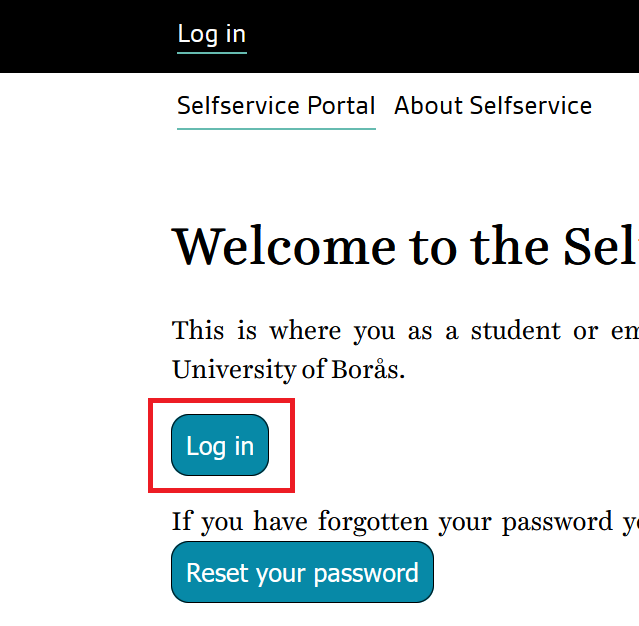
Task: Switch to the About Selfservice tab
Action: (x=493, y=106)
